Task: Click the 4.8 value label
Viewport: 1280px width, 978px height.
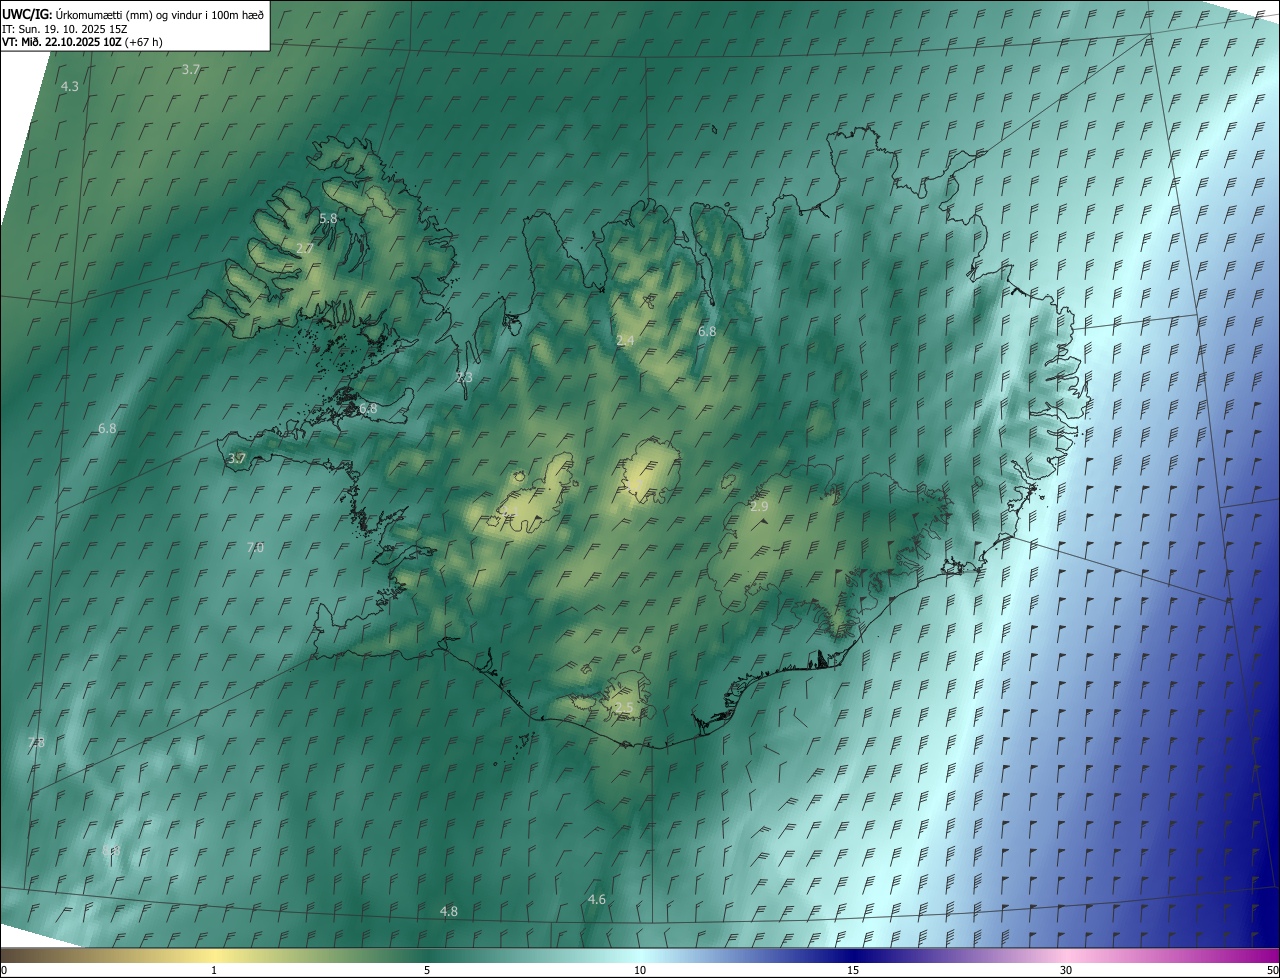Action: click(x=449, y=911)
